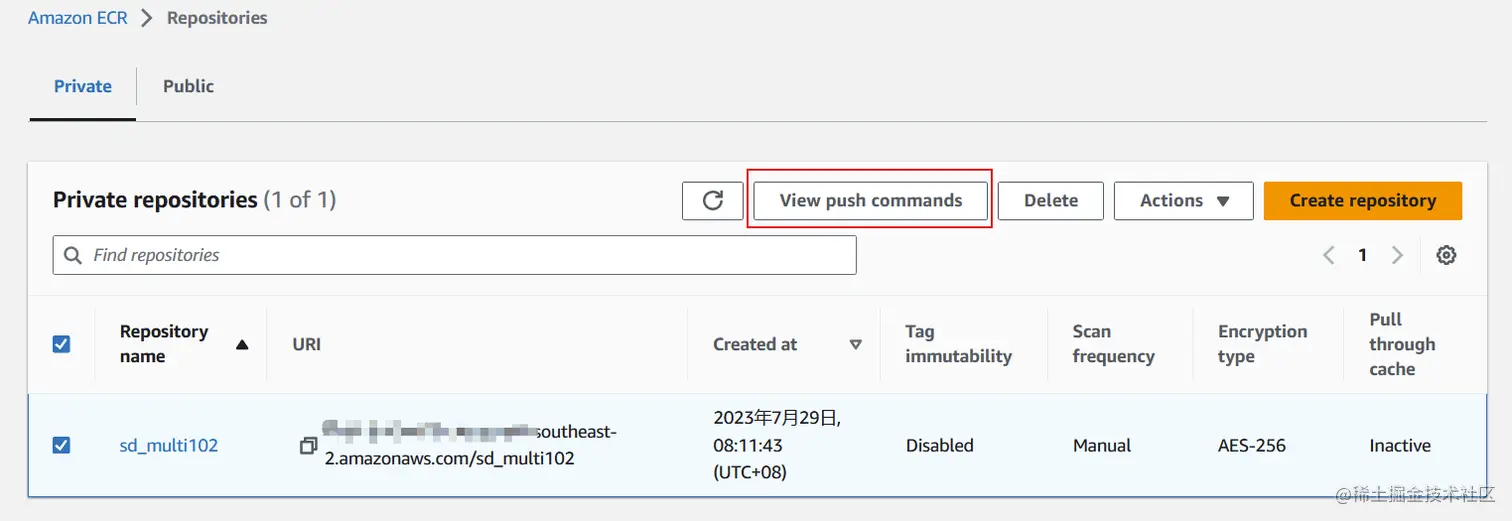Go to next page arrow
Viewport: 1512px width, 521px height.
(x=1397, y=255)
